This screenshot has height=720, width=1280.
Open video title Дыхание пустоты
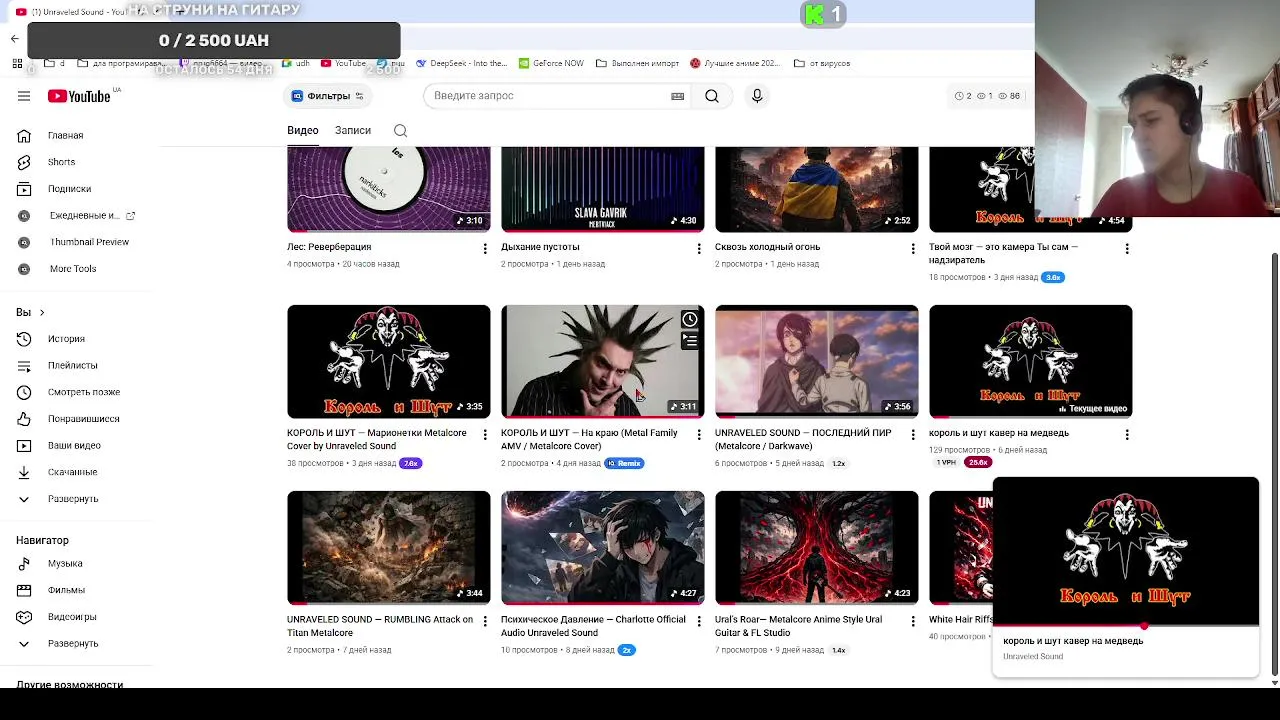(540, 247)
